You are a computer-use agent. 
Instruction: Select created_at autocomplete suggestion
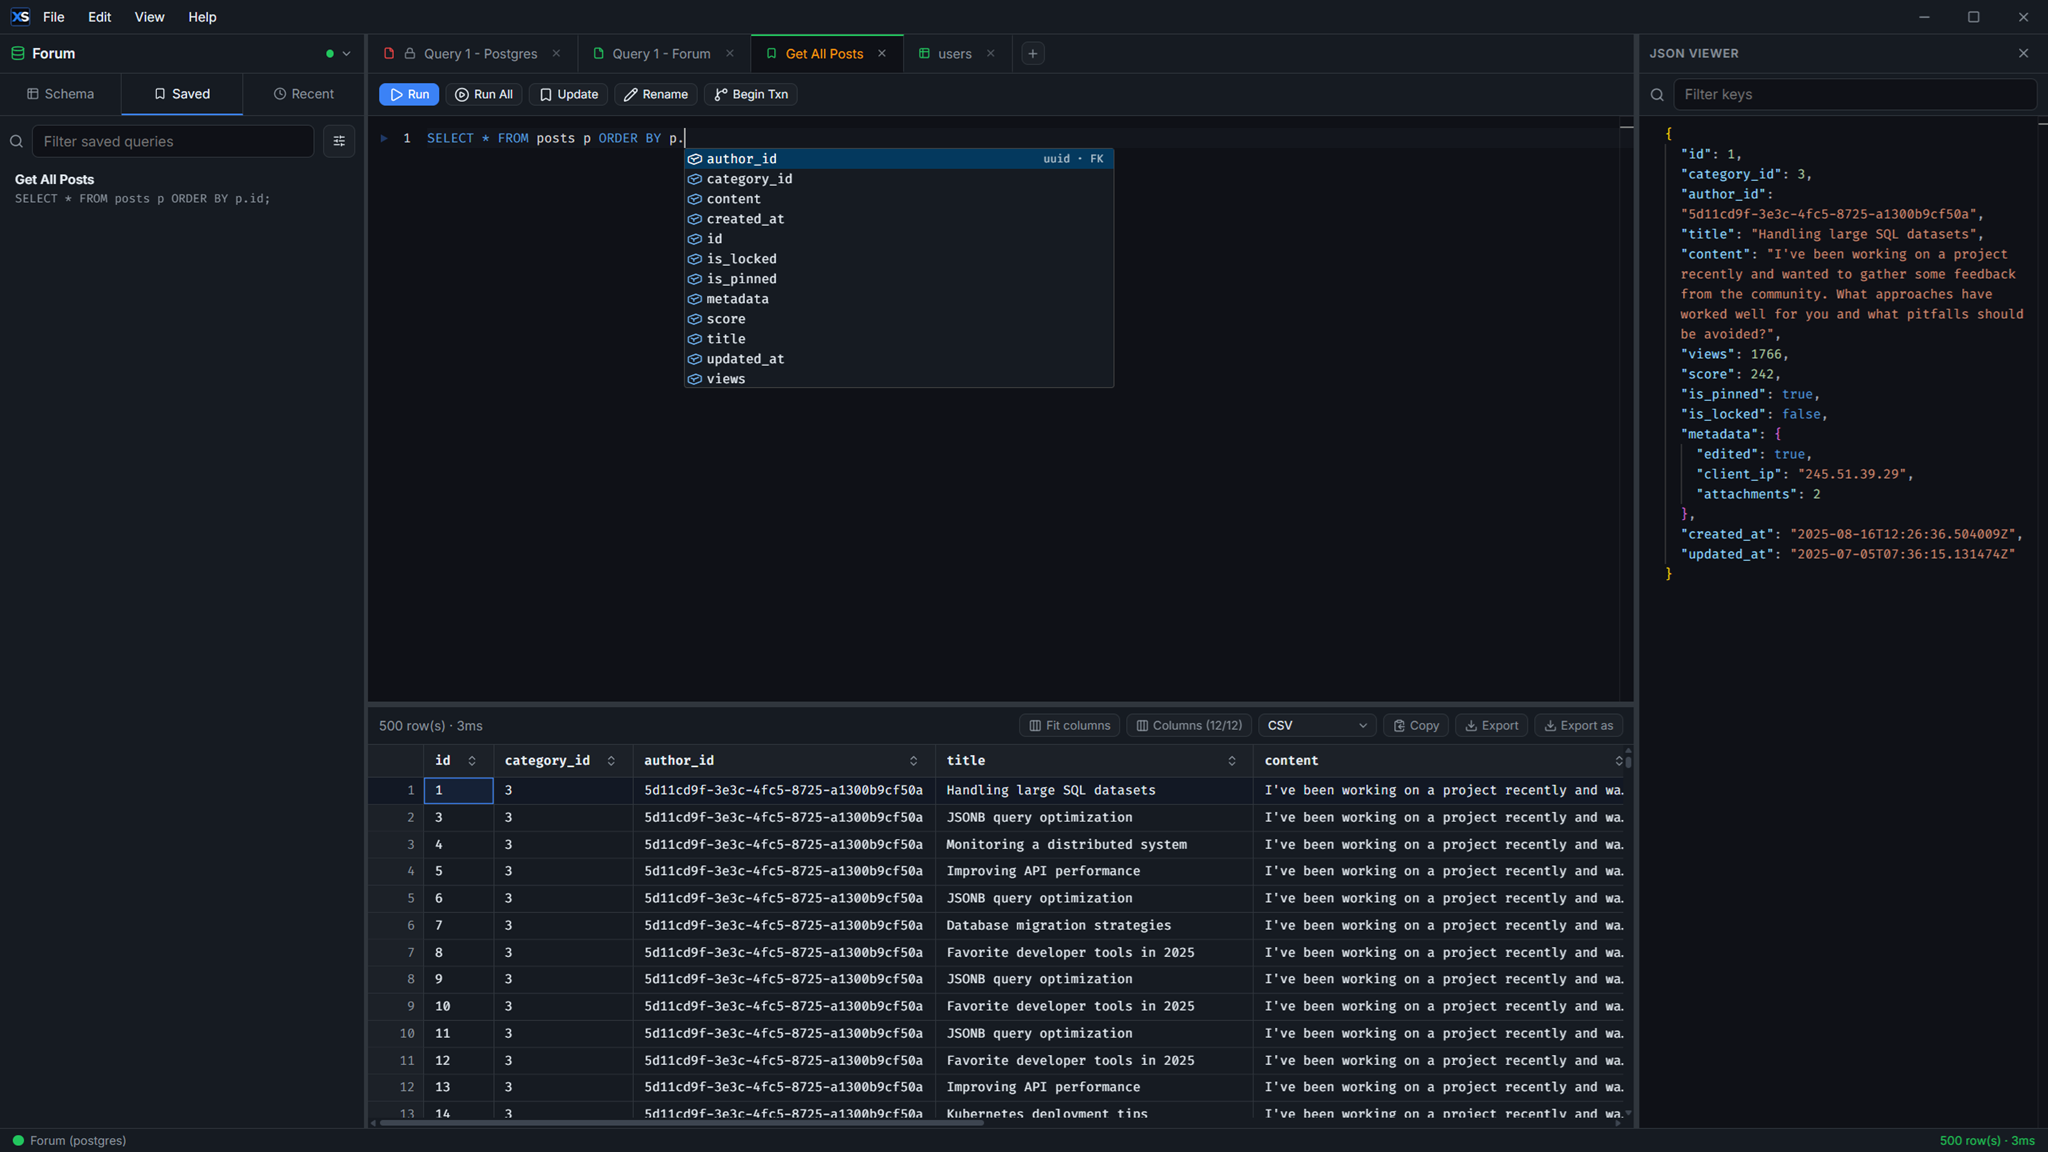click(x=898, y=219)
